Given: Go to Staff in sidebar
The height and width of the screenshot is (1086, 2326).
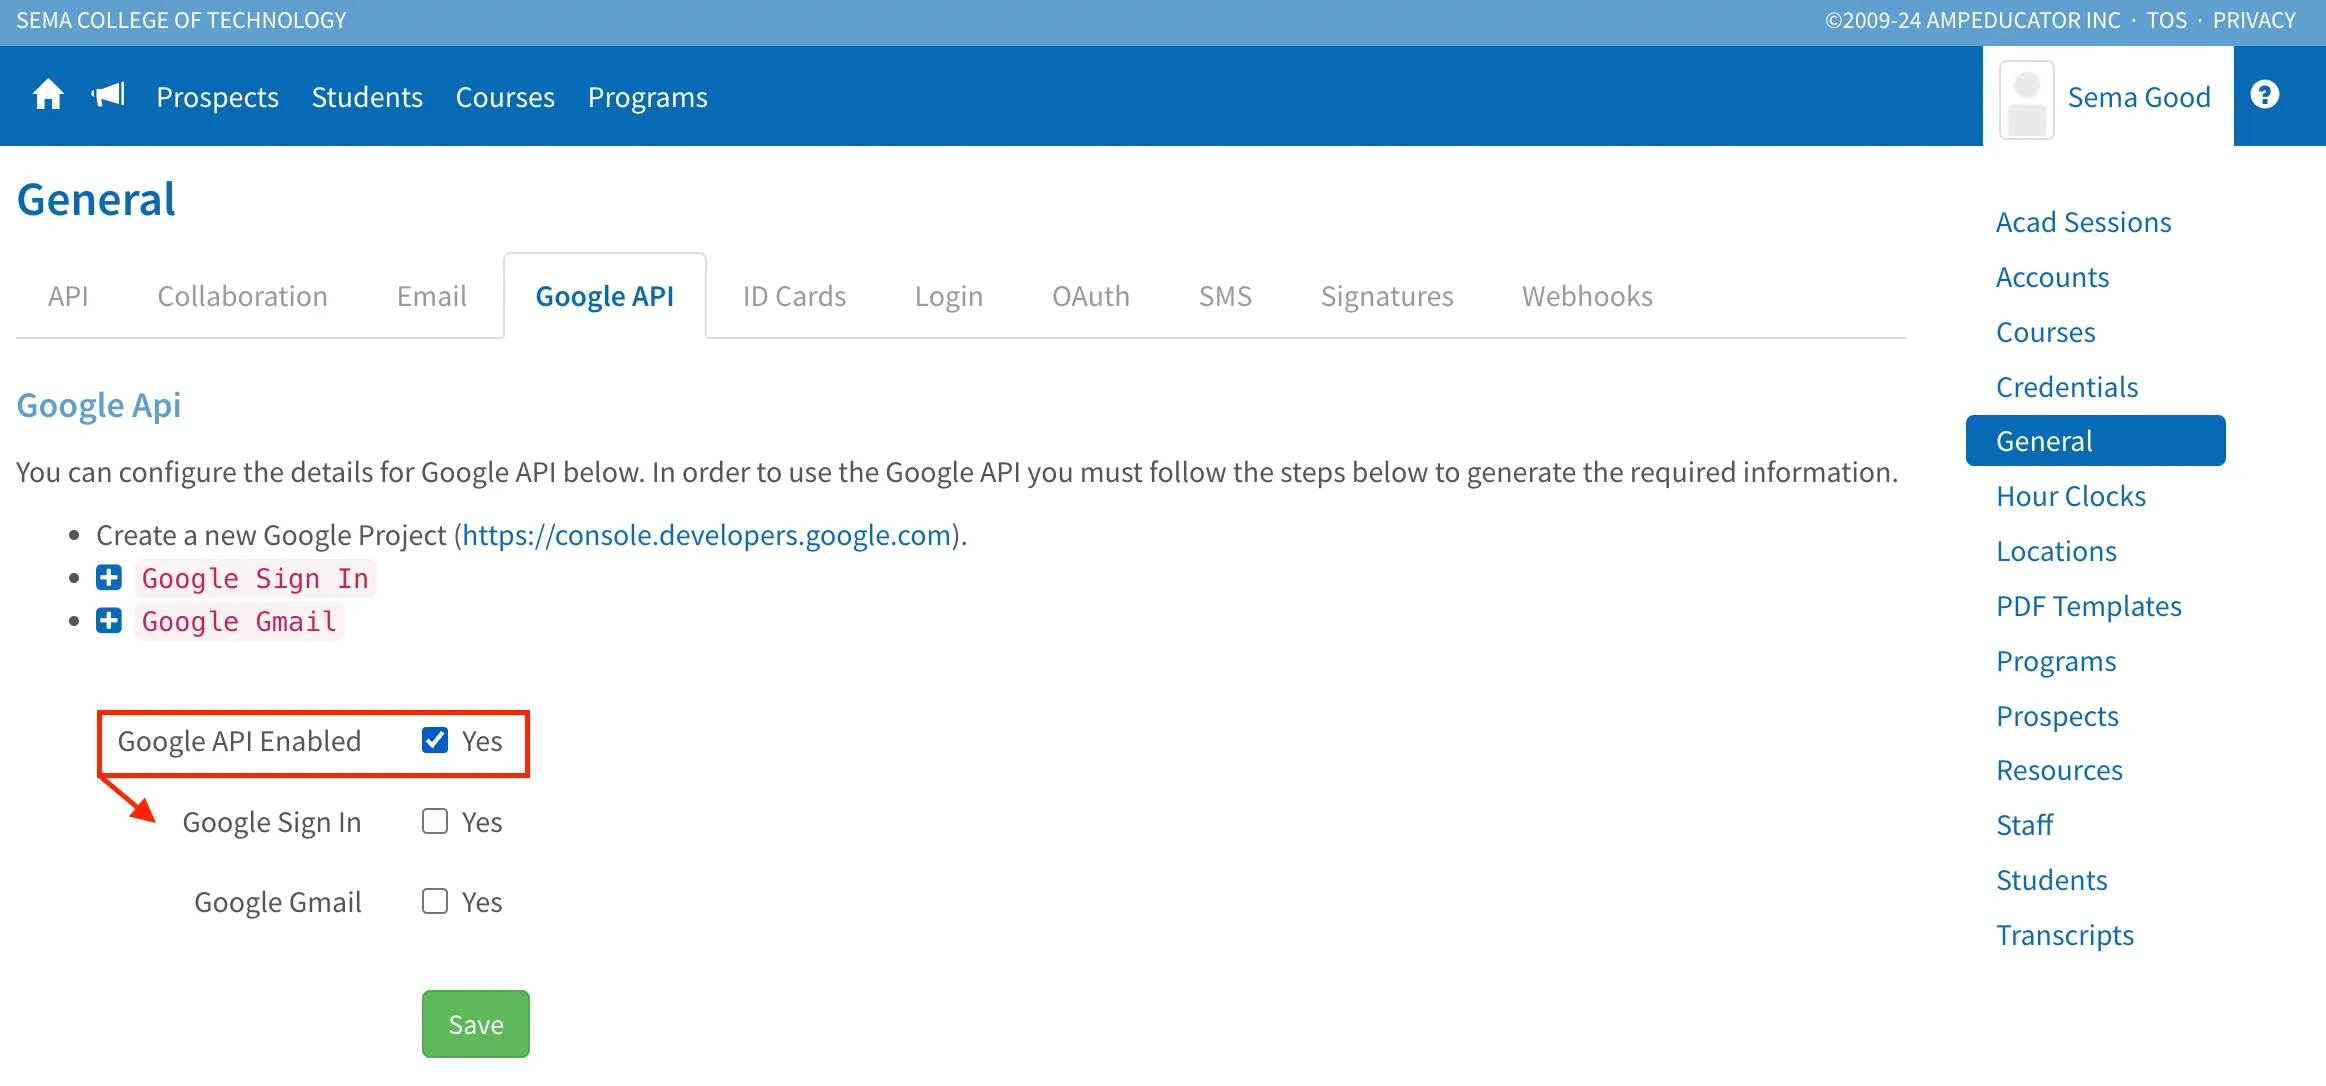Looking at the screenshot, I should point(2024,825).
